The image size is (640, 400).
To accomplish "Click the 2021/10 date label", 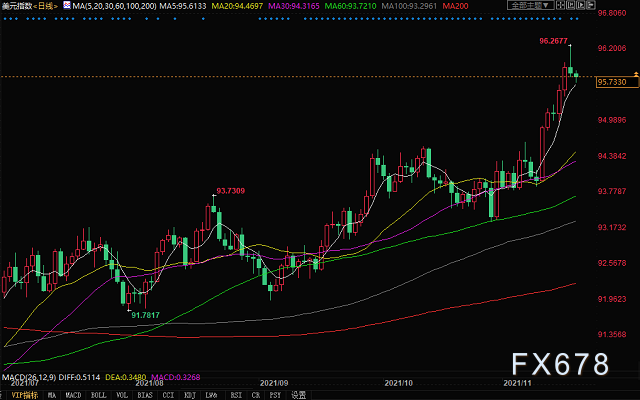I will point(398,383).
